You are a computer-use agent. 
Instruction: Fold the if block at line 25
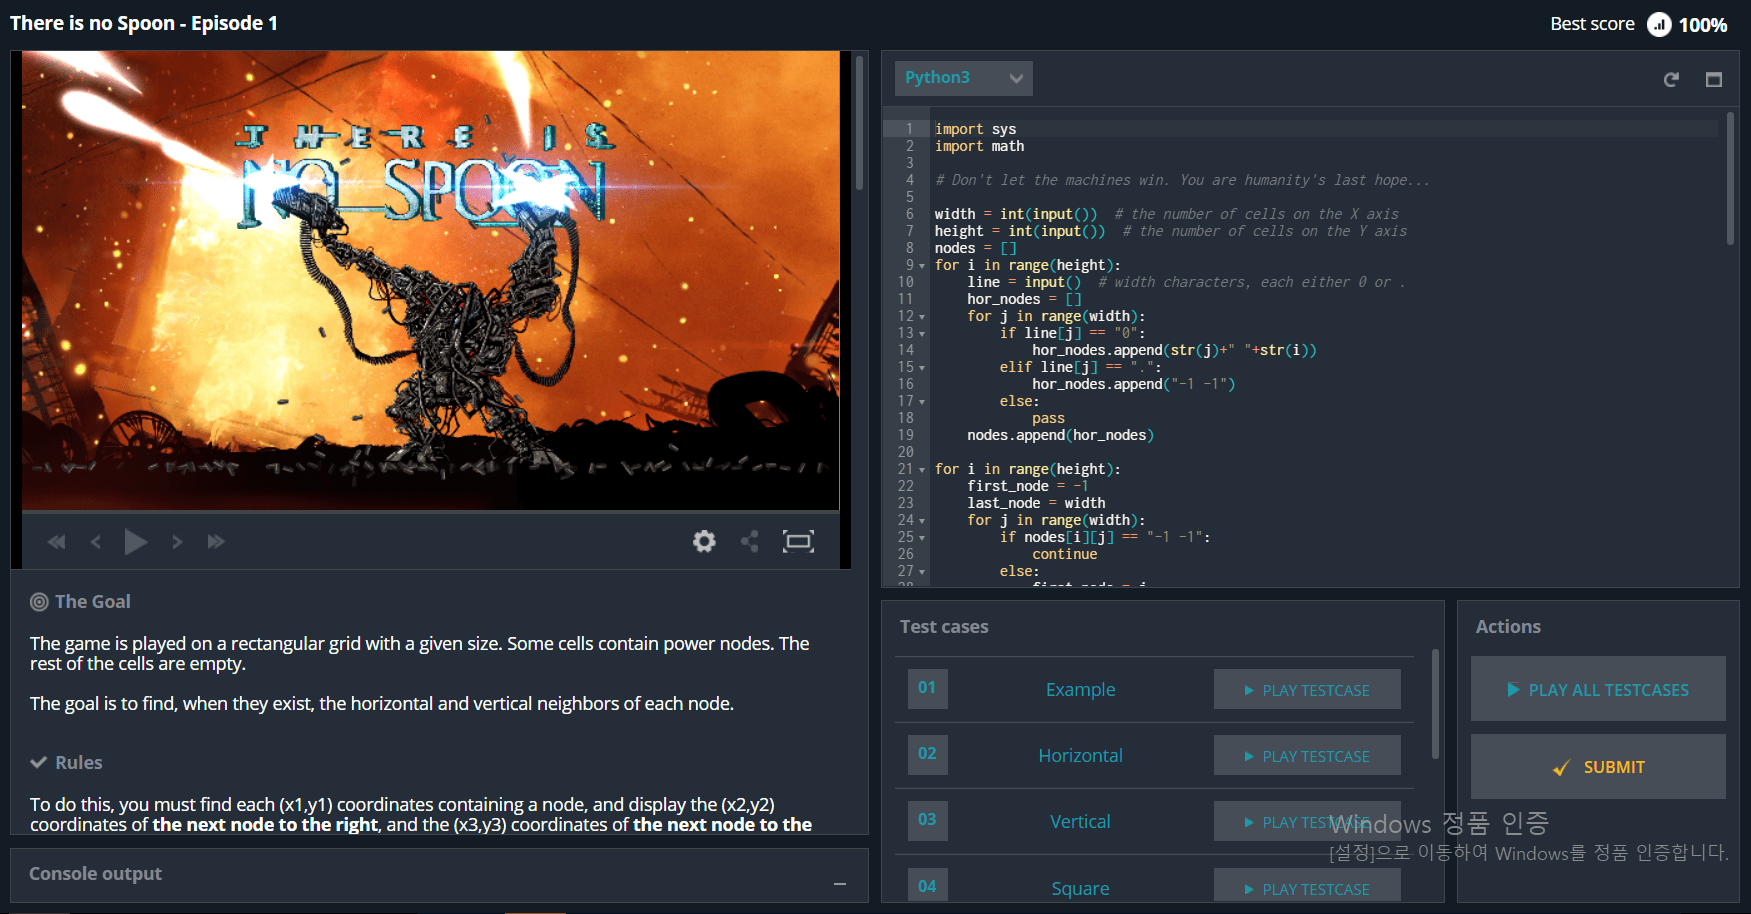(922, 538)
